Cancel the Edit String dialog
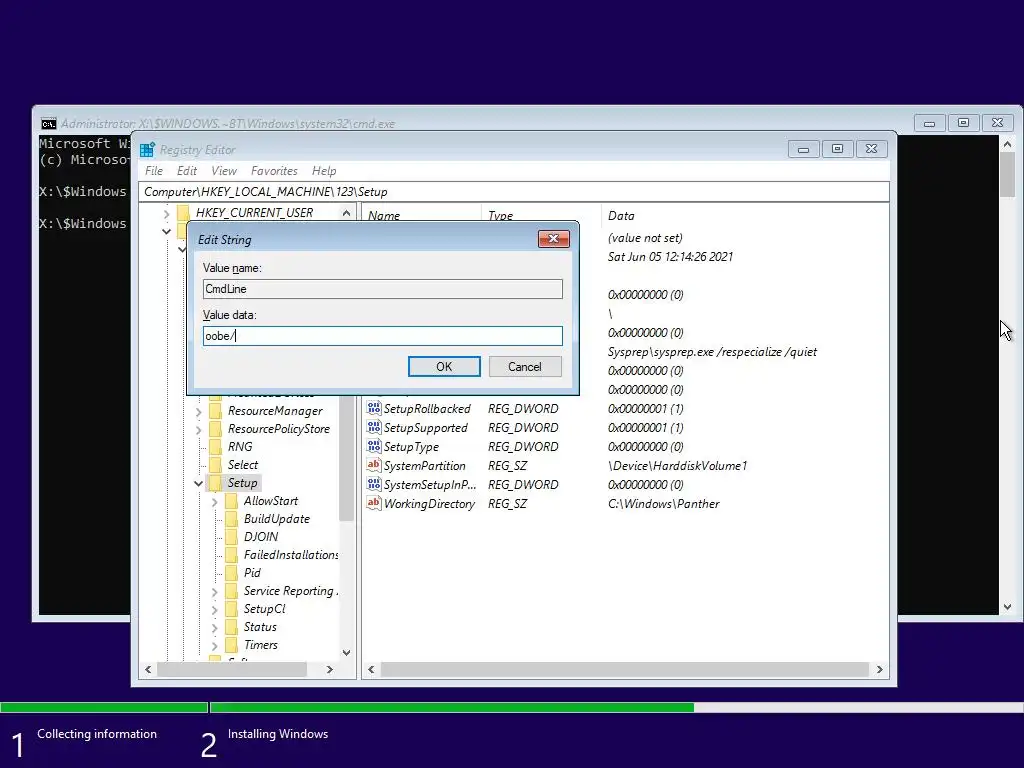The image size is (1024, 768). (x=525, y=366)
